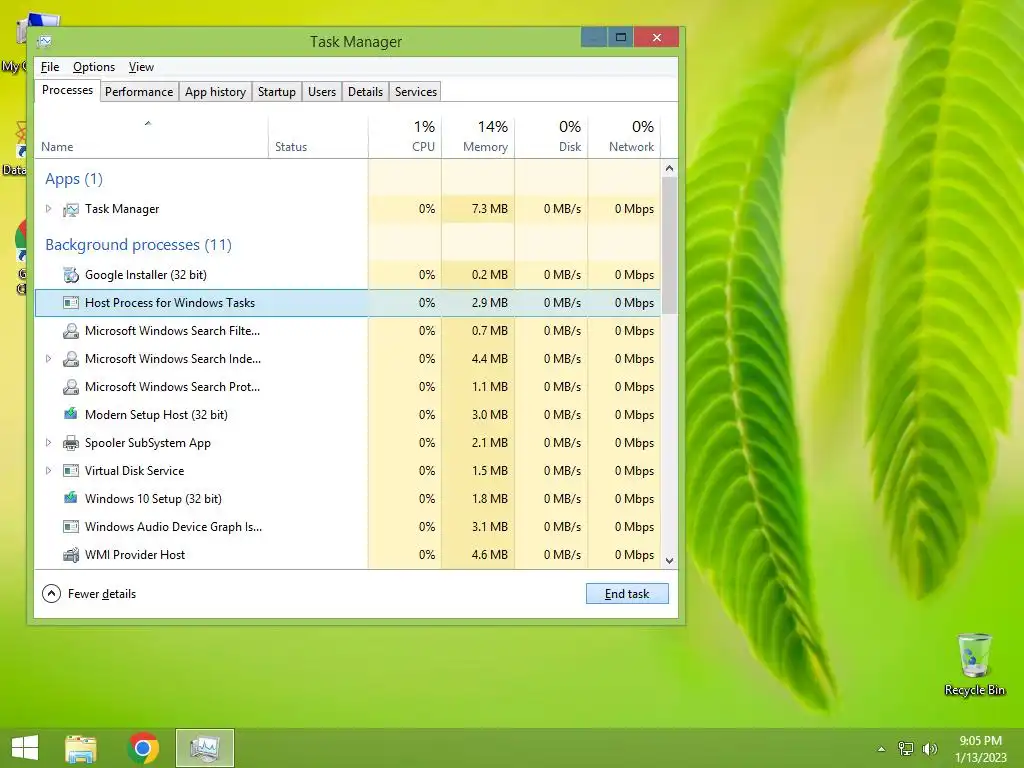Open the Windows Start button
Image resolution: width=1024 pixels, height=768 pixels.
click(x=25, y=748)
